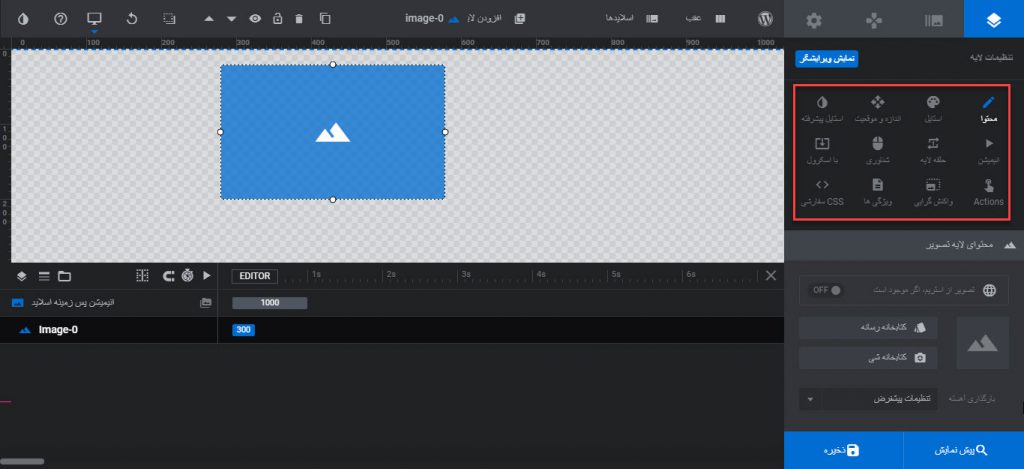
Task: Open the module settings gear tab
Action: 814,20
